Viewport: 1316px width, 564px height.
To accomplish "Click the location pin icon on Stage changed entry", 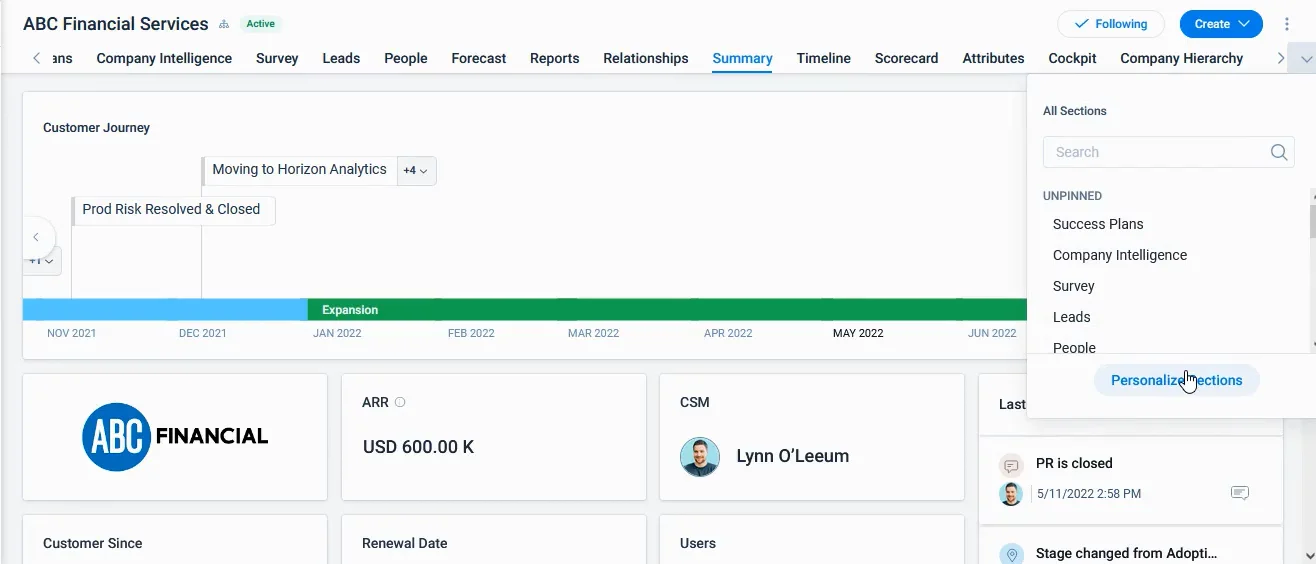I will click(x=1011, y=554).
